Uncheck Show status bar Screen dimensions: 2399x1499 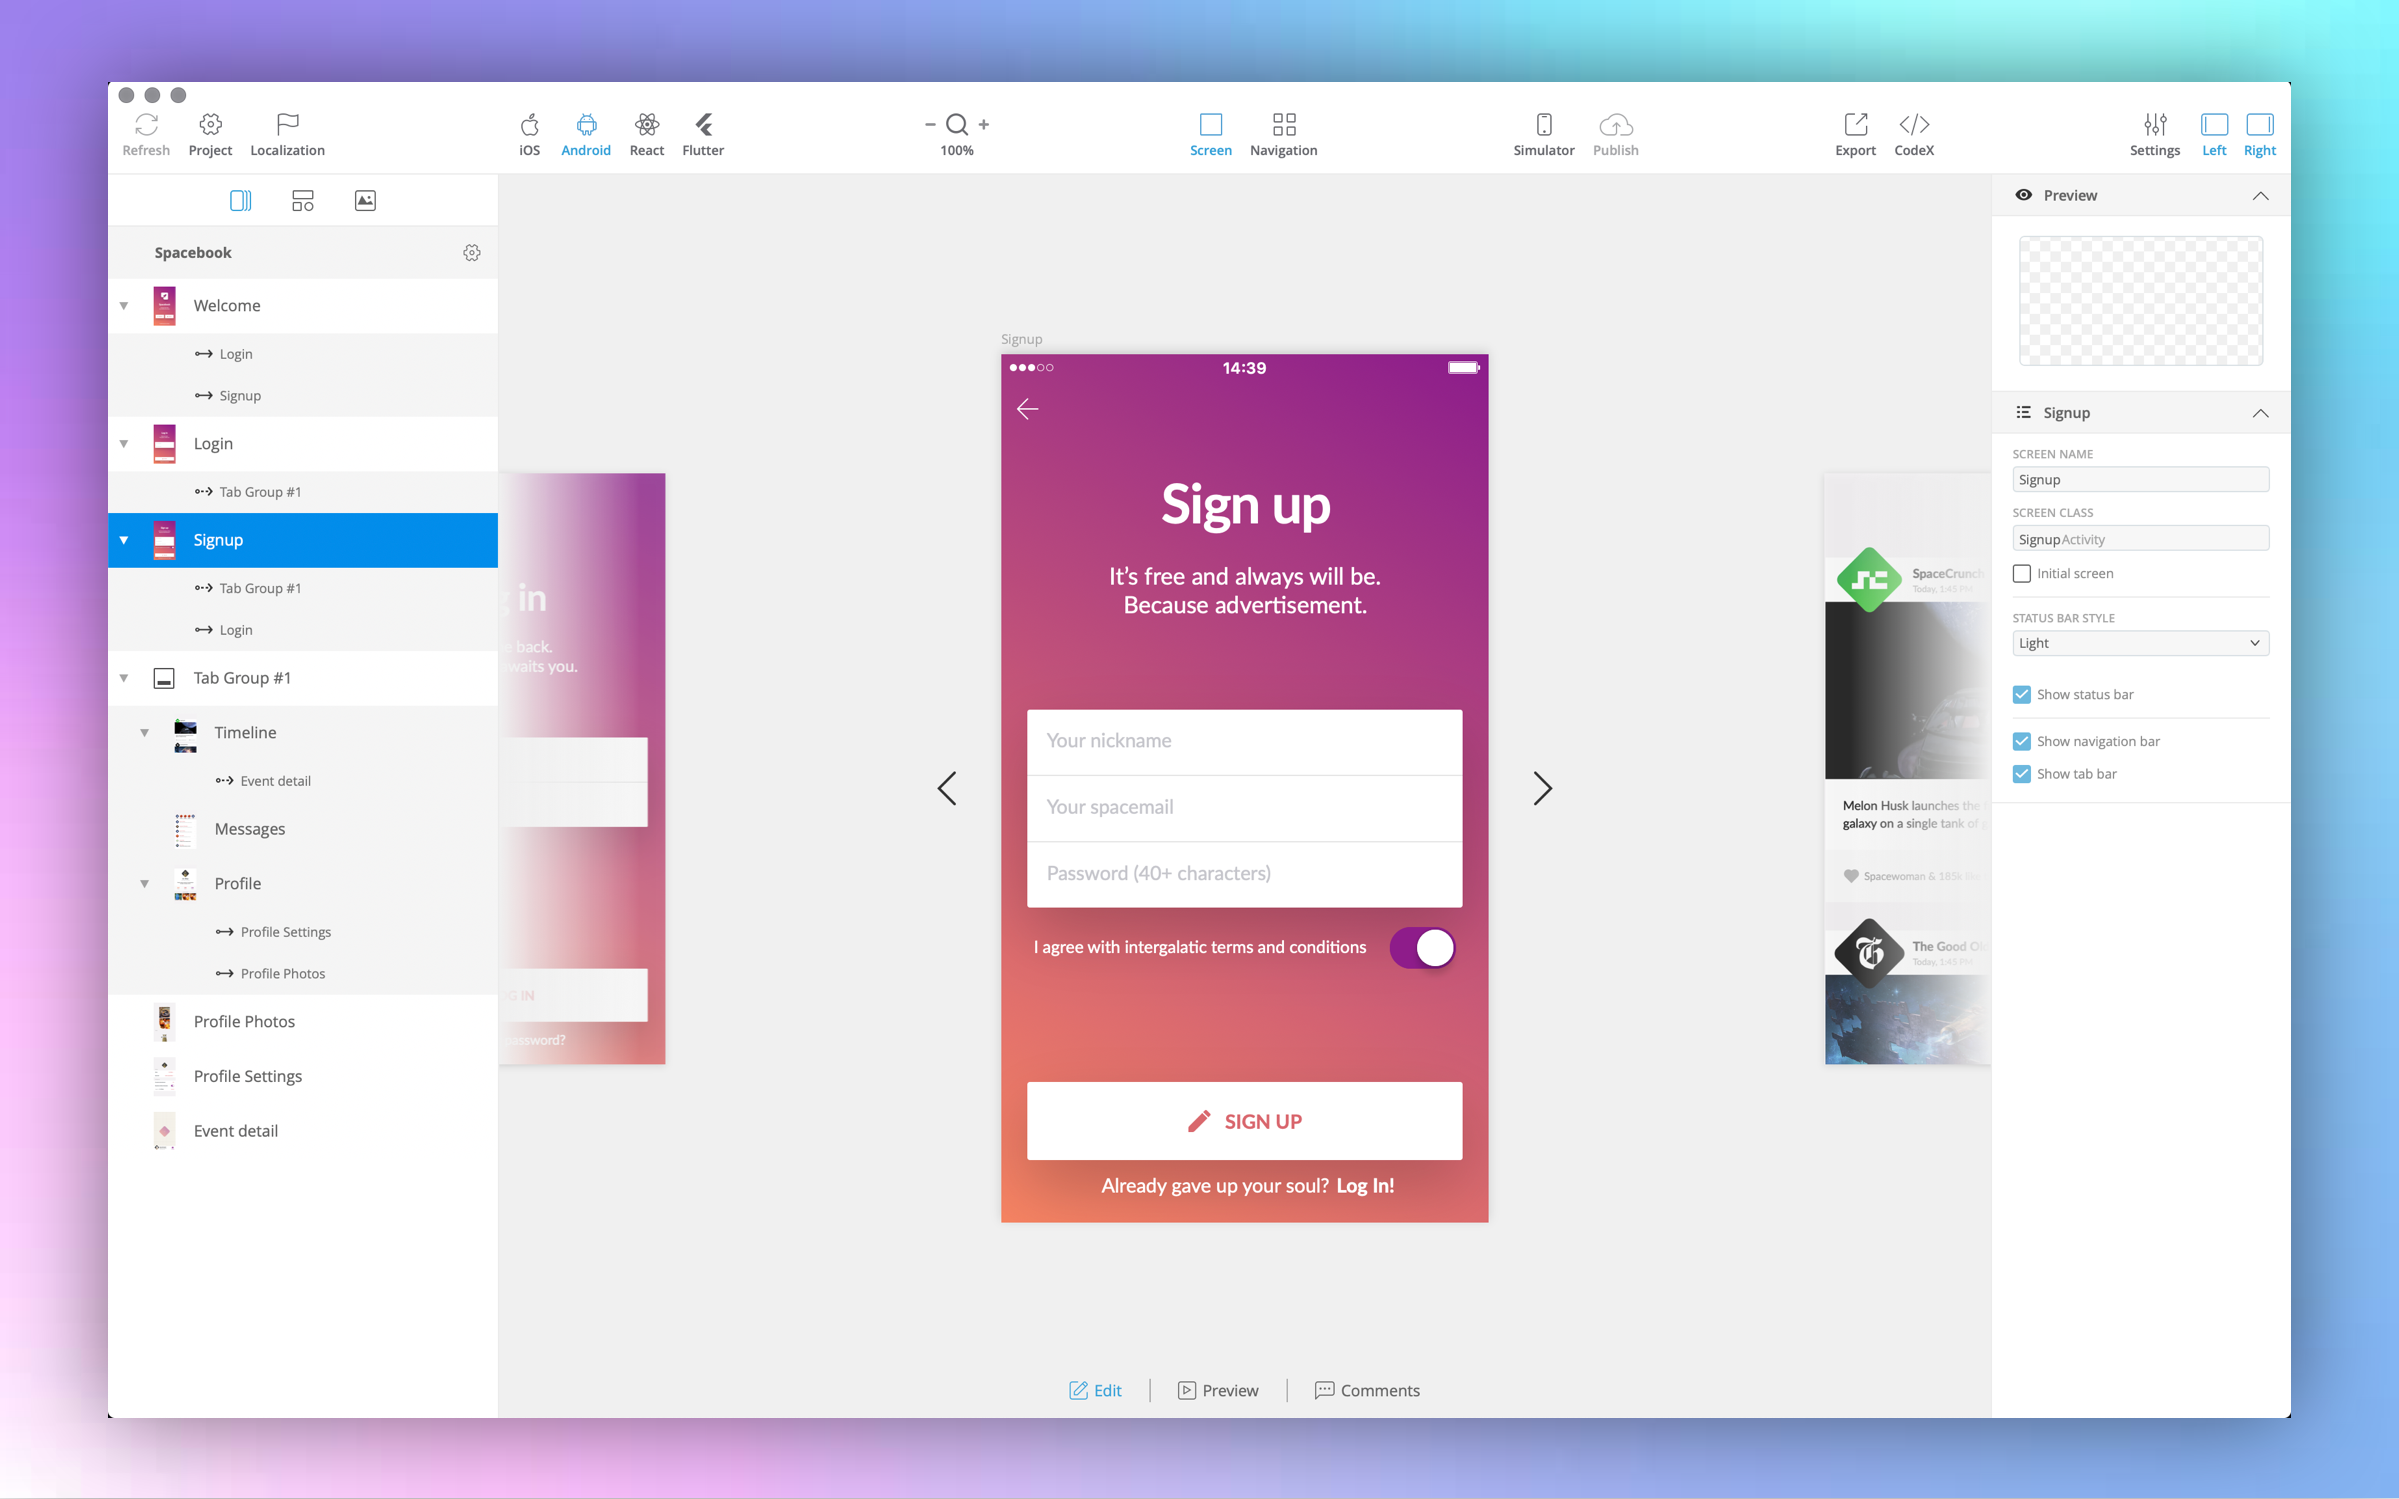coord(2022,694)
